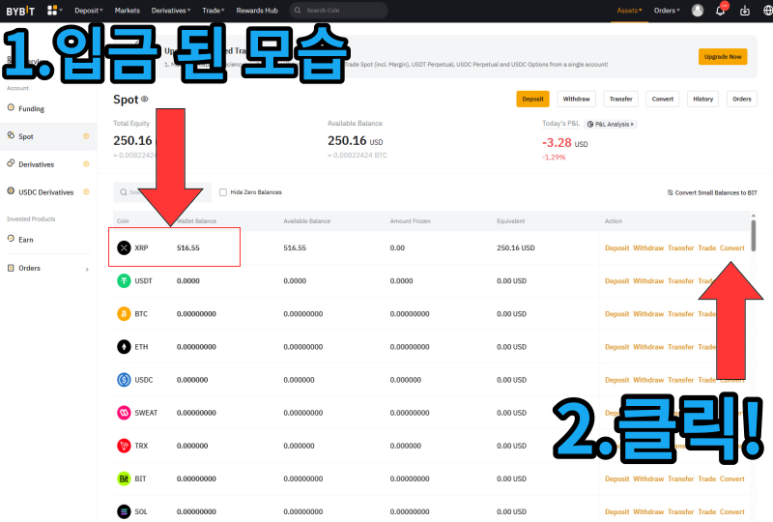773x522 pixels.
Task: Click Trade in the XRP row
Action: click(x=706, y=248)
